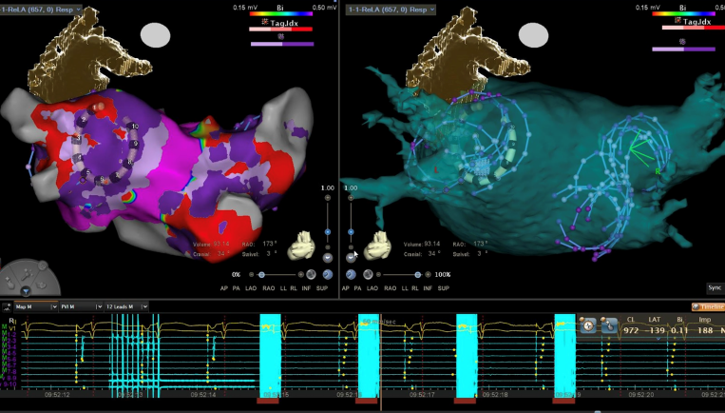Image resolution: width=725 pixels, height=413 pixels.
Task: Click the center icon on the radial tool wheel
Action: click(27, 273)
